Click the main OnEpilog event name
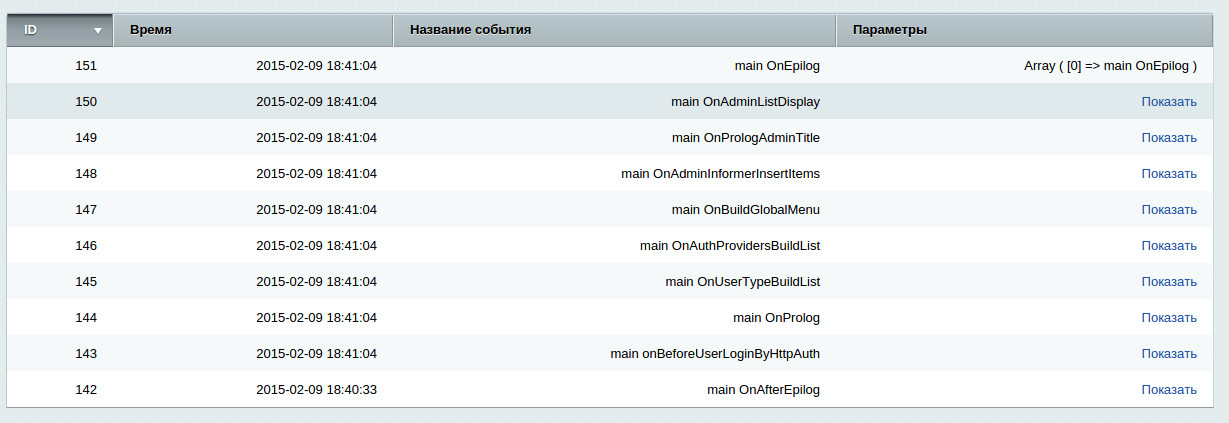This screenshot has height=423, width=1229. 776,66
